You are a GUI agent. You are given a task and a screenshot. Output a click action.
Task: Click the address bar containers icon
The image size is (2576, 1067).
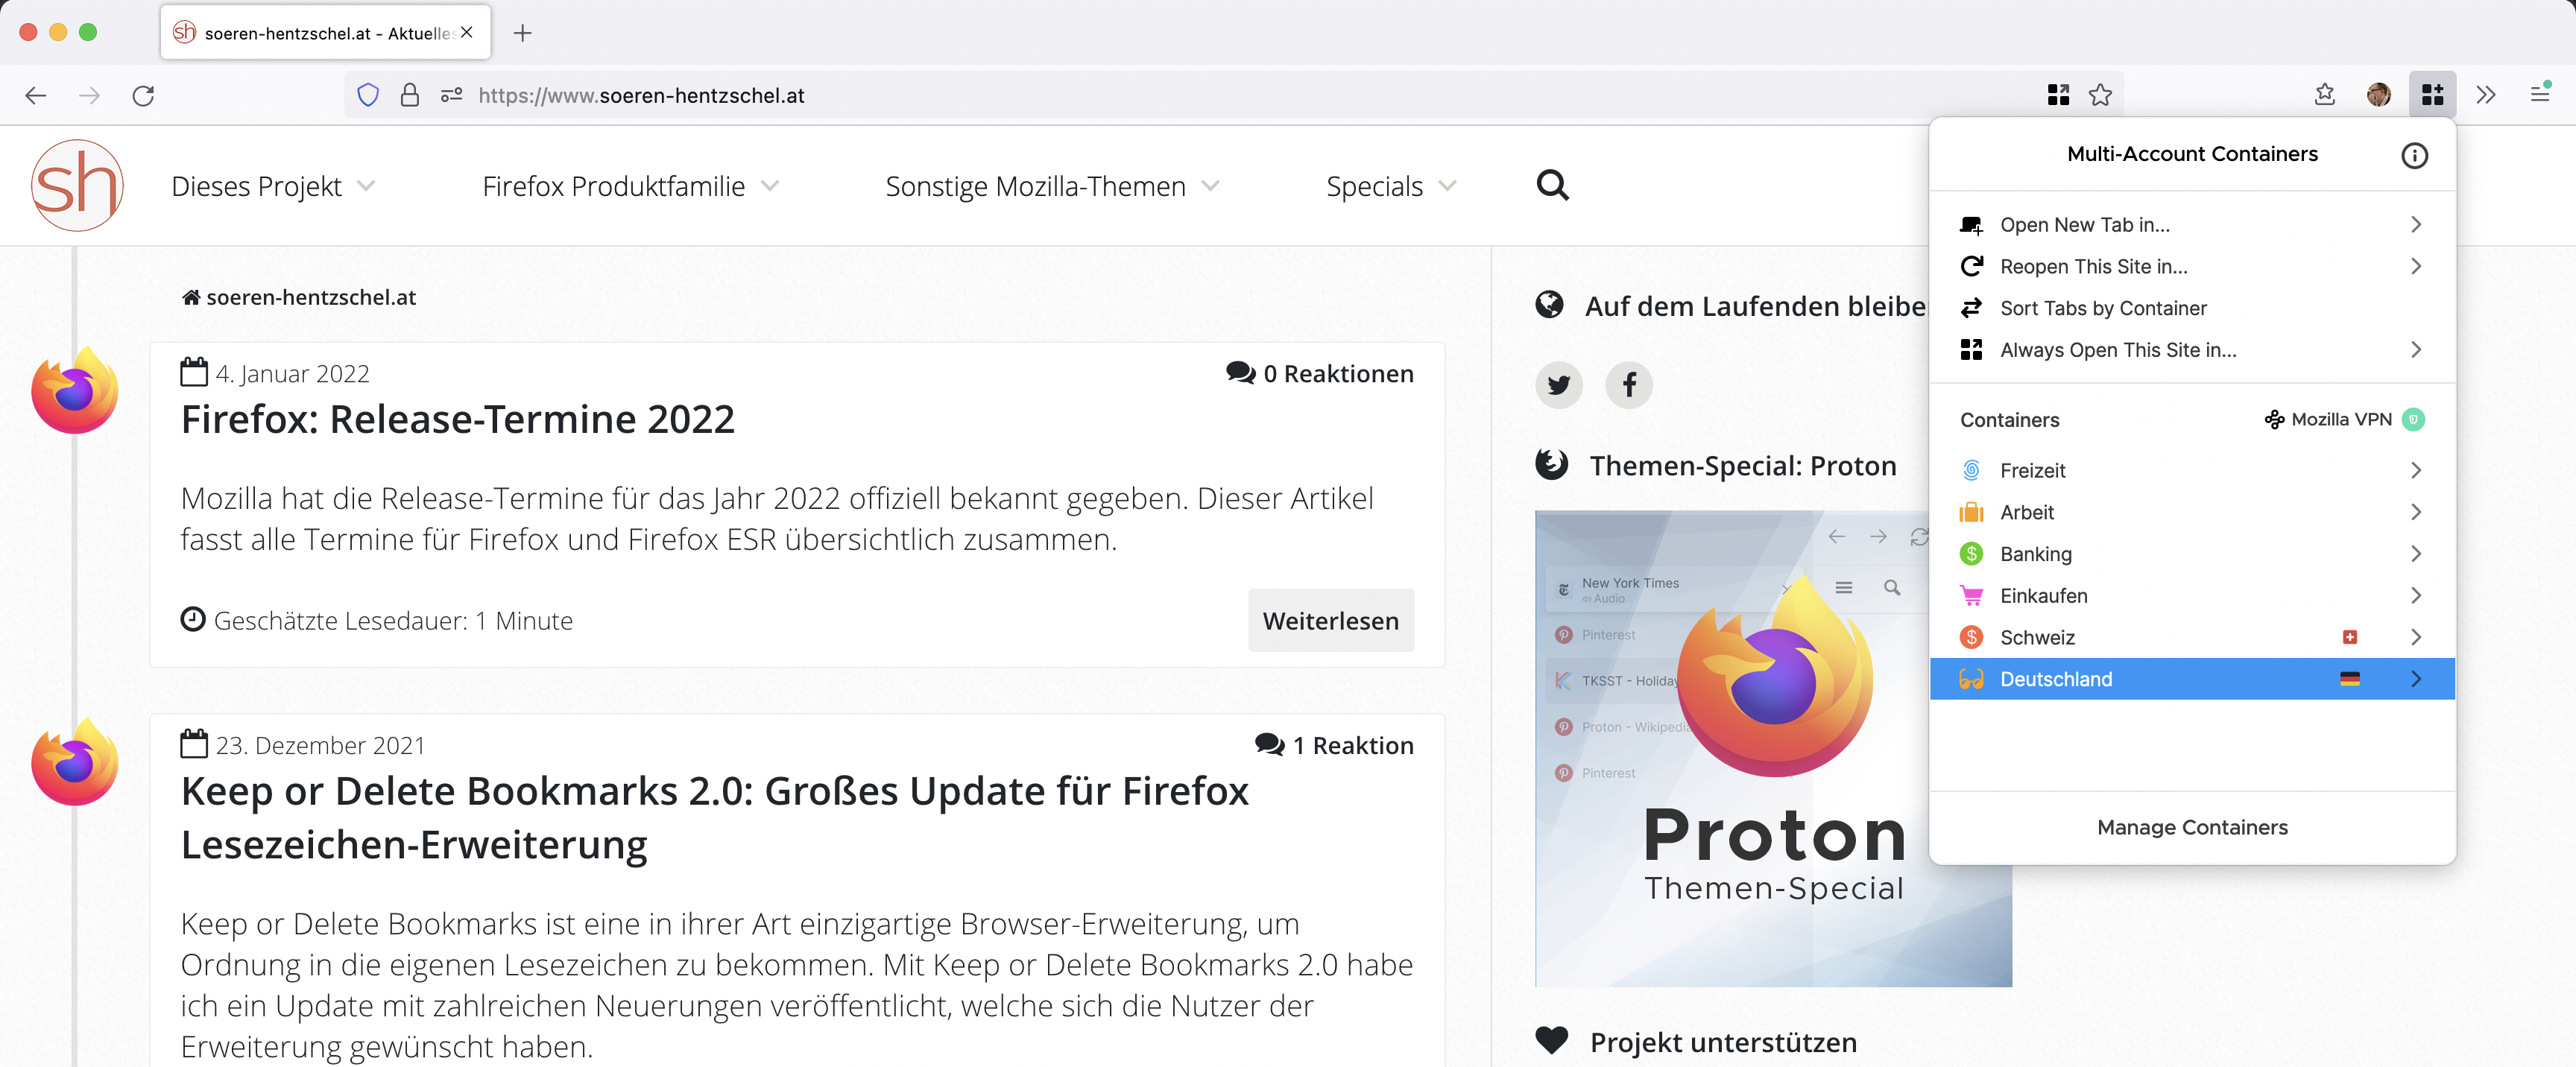pos(2058,95)
